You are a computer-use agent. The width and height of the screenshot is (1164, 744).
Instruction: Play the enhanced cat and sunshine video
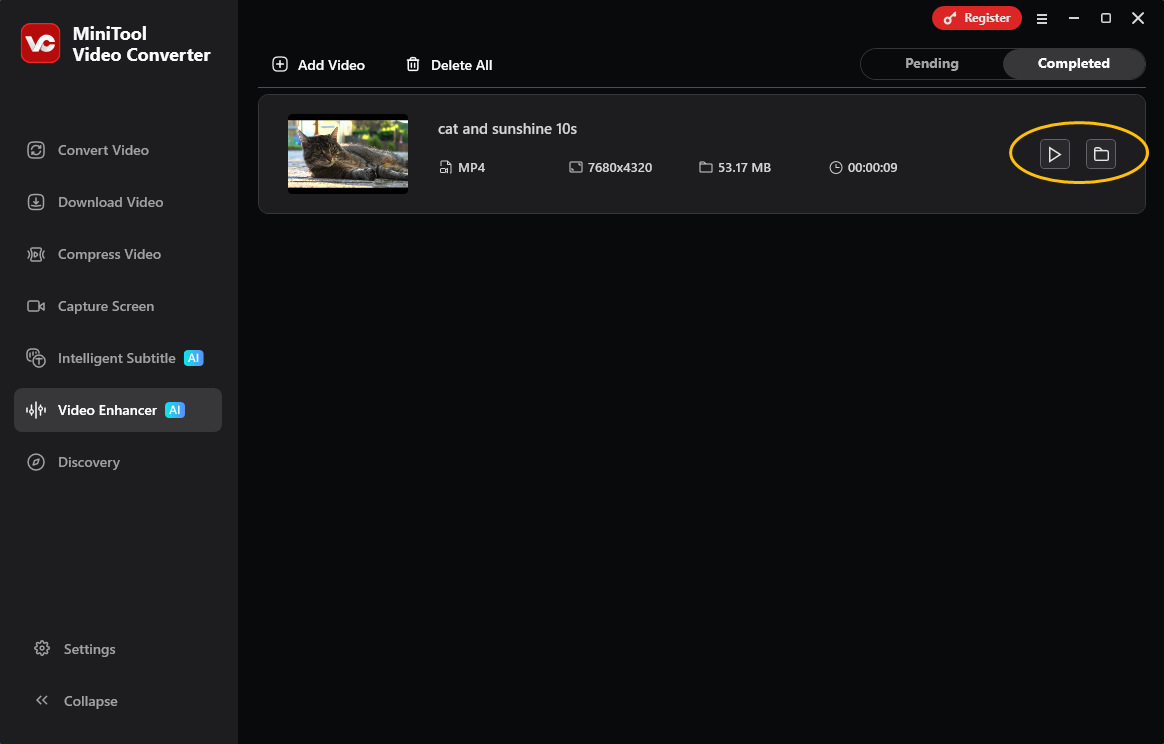[1054, 154]
